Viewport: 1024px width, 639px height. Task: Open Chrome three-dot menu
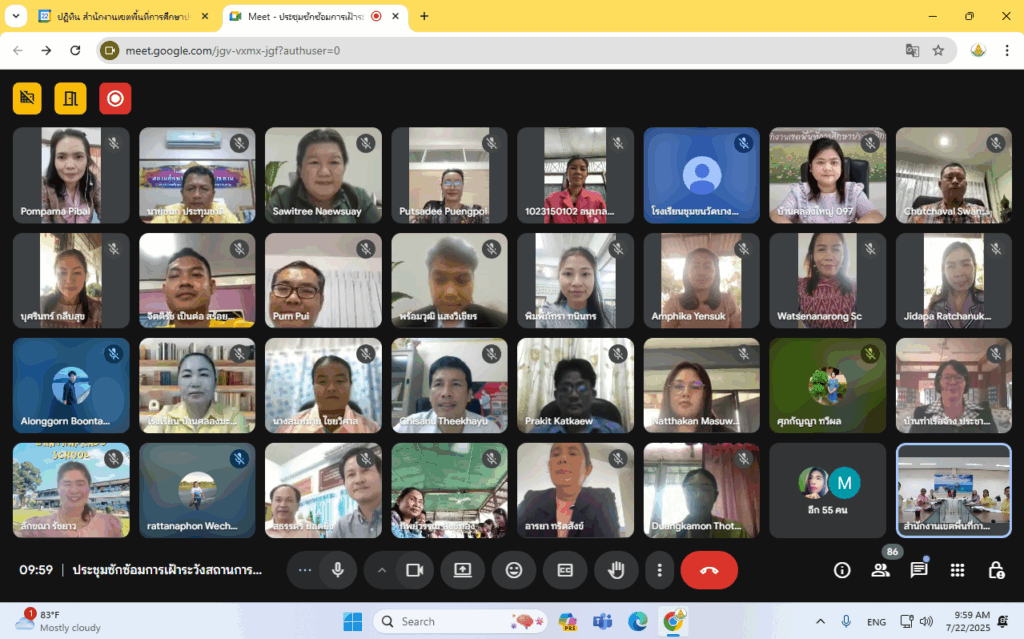(x=1007, y=50)
